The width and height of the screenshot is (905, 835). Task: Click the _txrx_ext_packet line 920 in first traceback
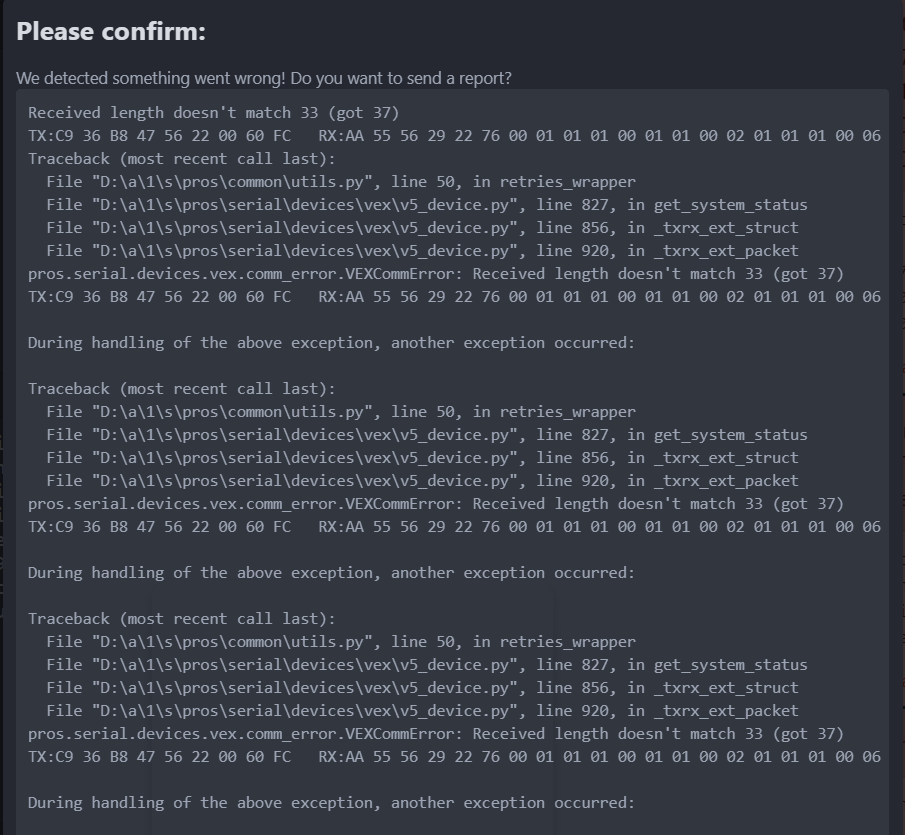coord(422,250)
